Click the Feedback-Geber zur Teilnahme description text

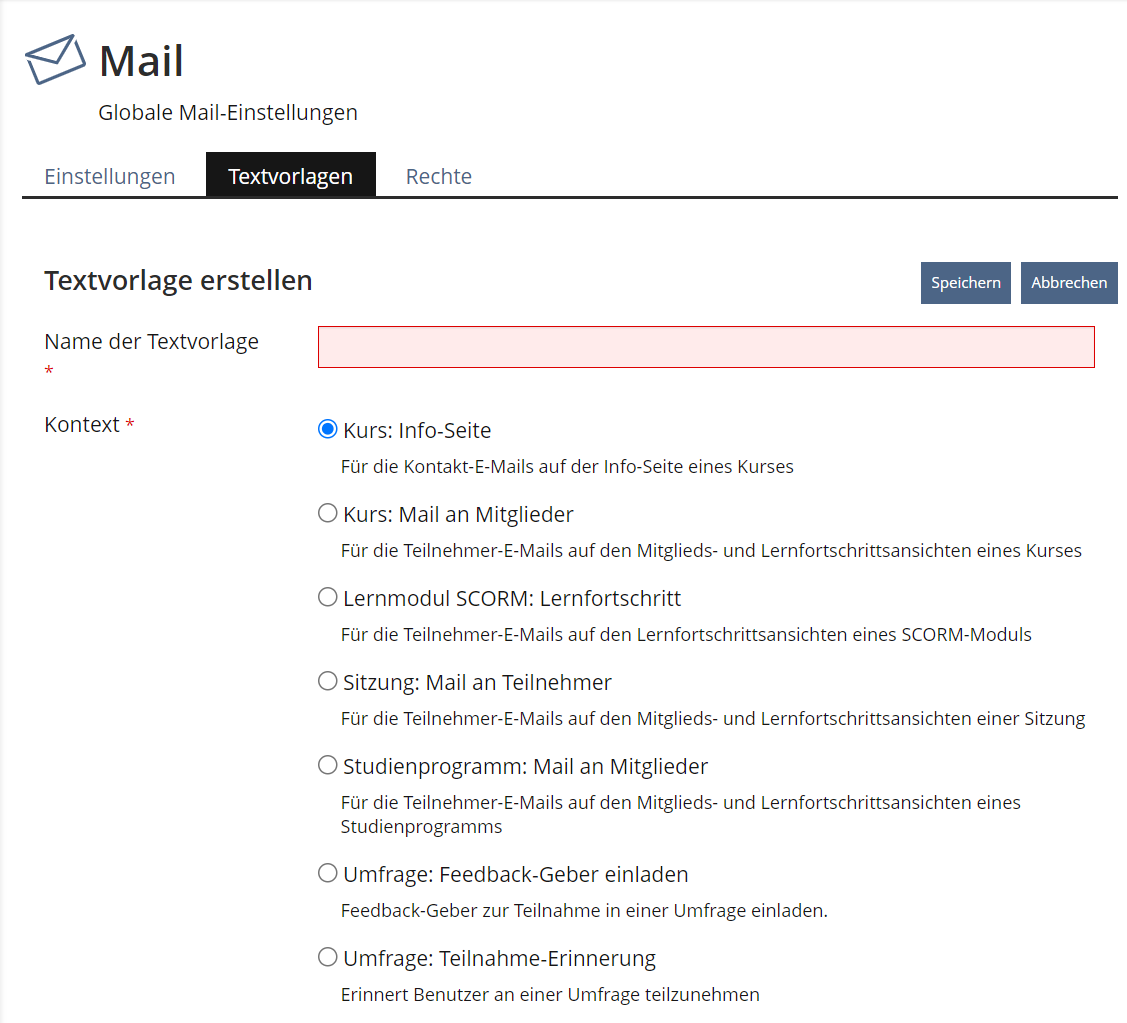(584, 911)
